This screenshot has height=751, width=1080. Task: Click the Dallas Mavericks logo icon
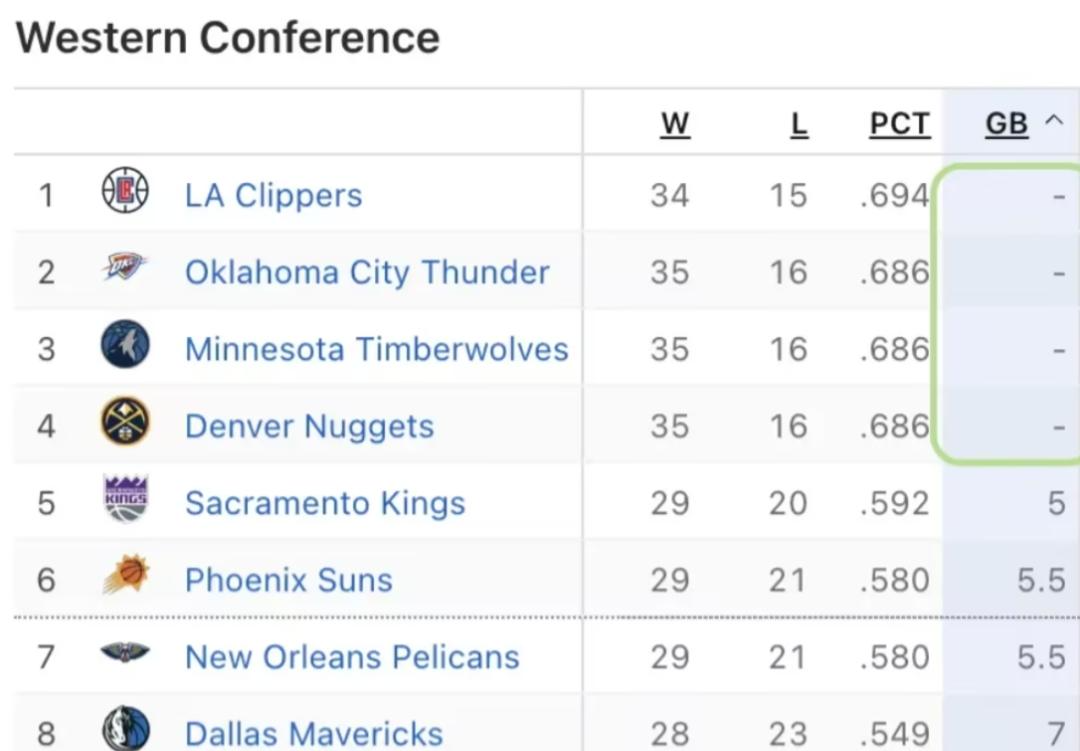tap(125, 730)
